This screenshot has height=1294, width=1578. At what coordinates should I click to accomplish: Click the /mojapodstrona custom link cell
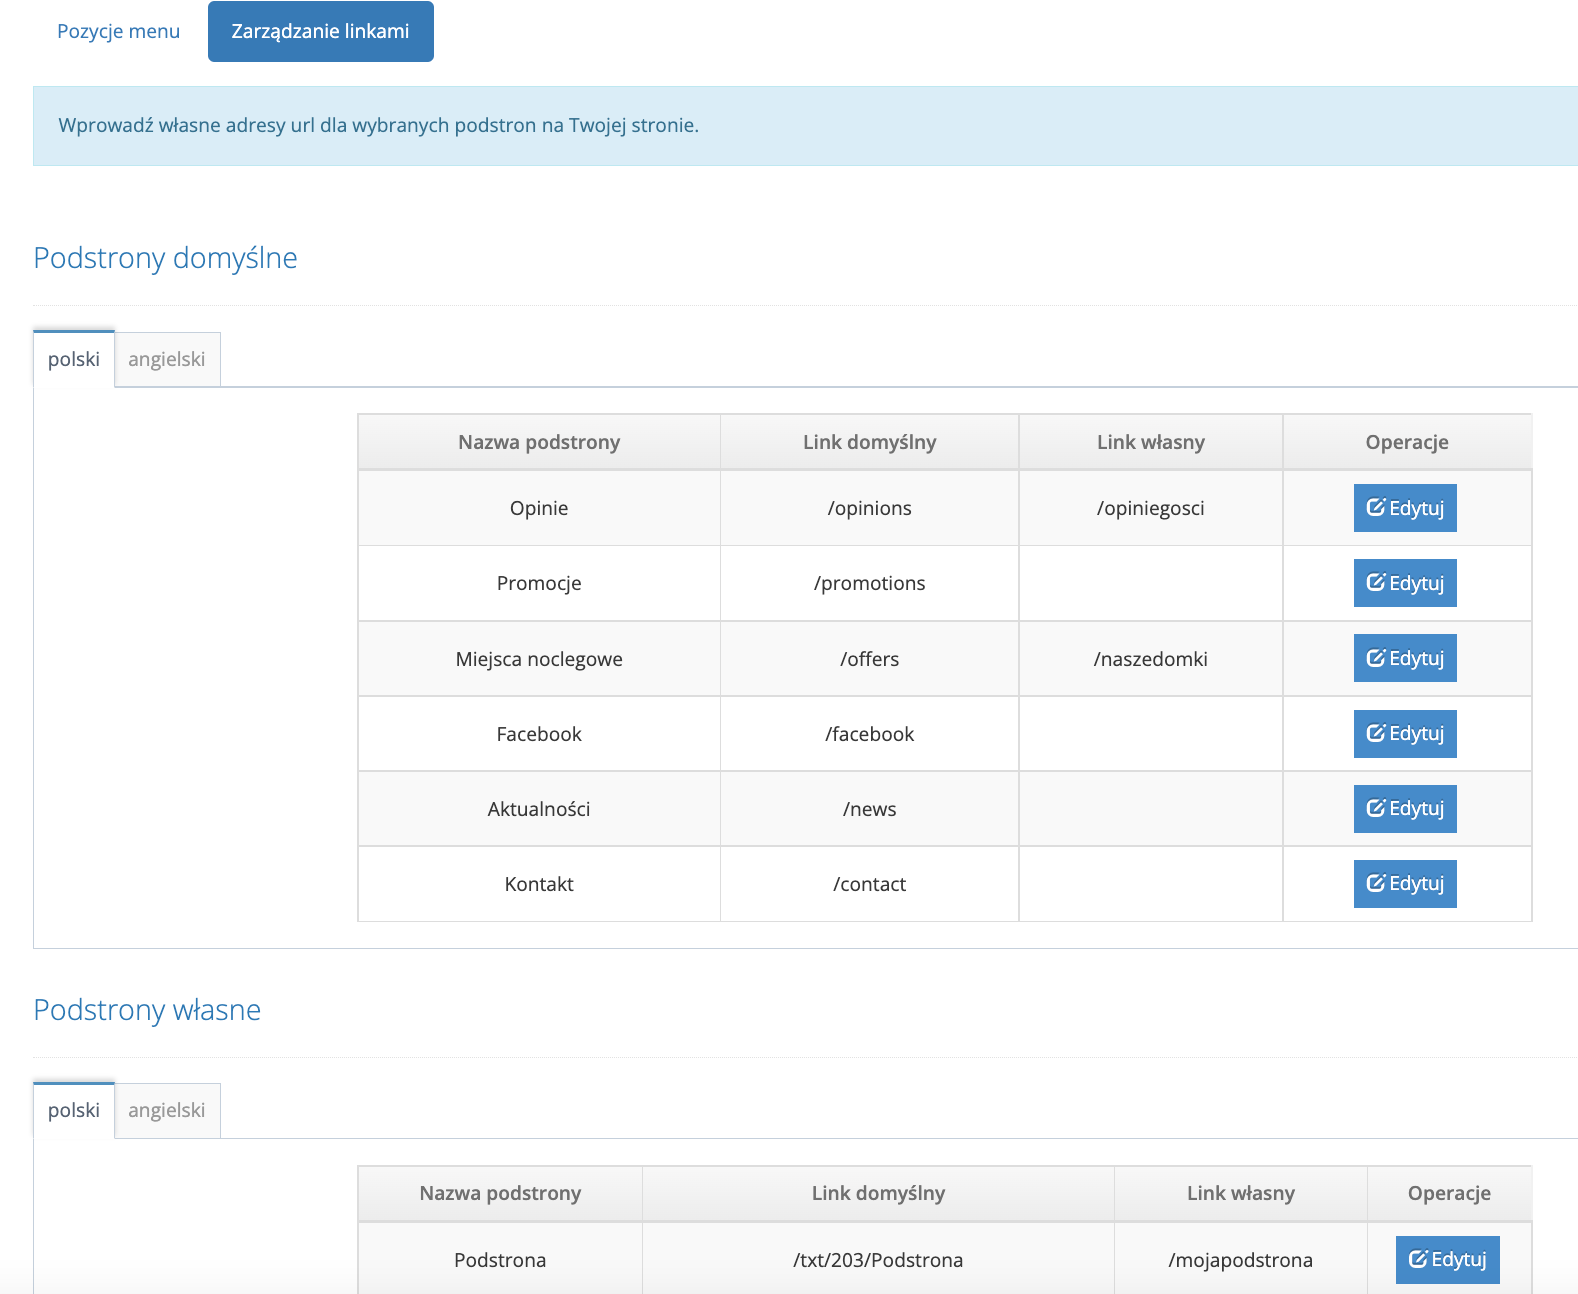click(x=1240, y=1260)
